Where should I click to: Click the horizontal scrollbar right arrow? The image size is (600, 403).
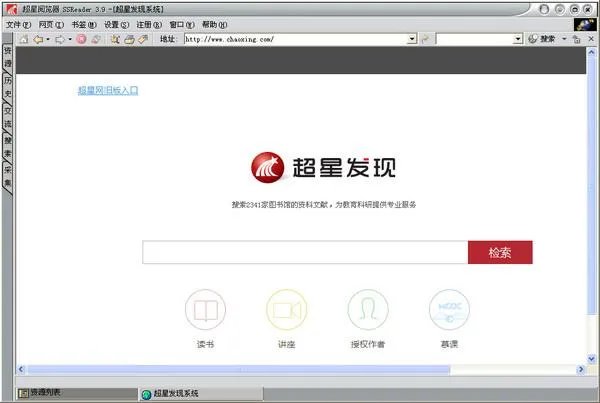coord(581,370)
